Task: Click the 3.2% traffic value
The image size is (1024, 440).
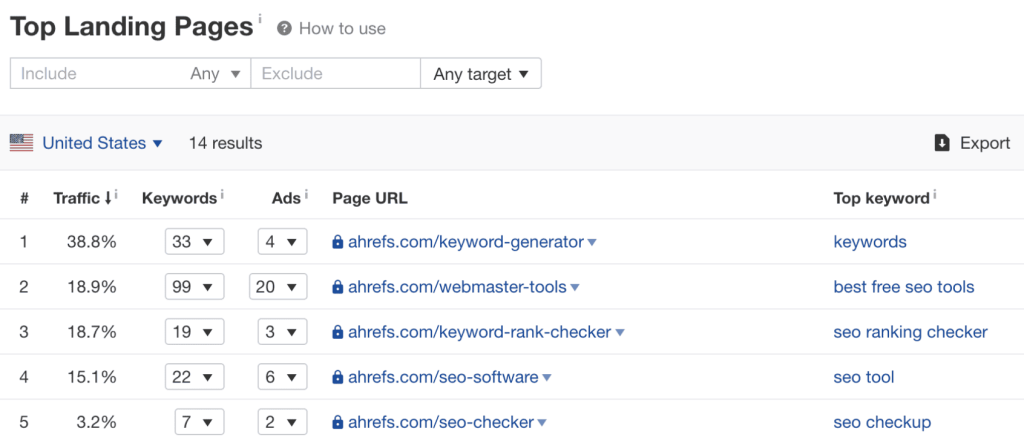Action: click(96, 422)
